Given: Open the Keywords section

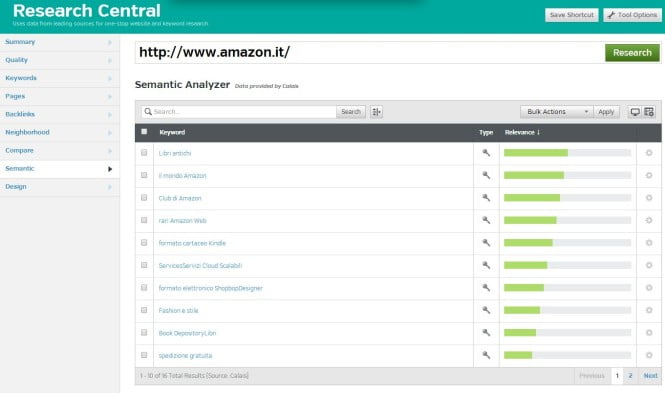Looking at the screenshot, I should tap(59, 78).
